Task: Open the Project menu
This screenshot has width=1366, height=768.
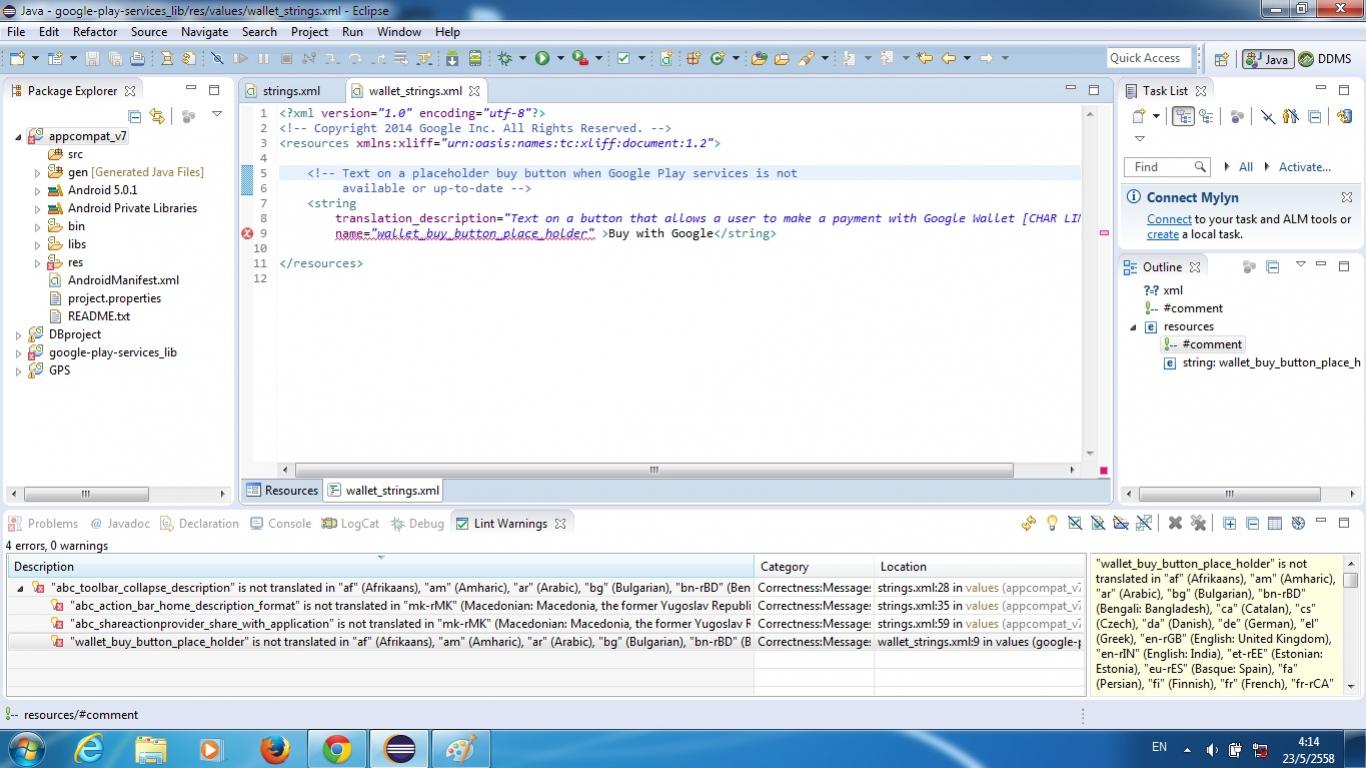Action: coord(310,32)
